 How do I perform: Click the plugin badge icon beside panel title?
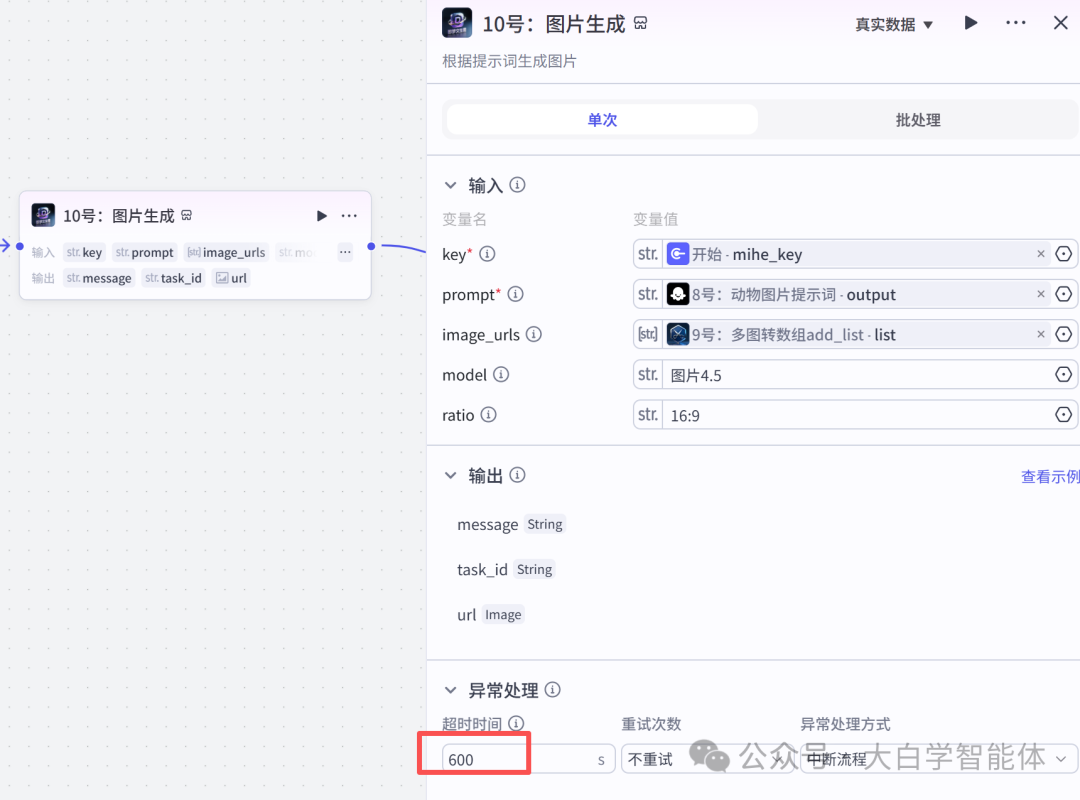(641, 23)
